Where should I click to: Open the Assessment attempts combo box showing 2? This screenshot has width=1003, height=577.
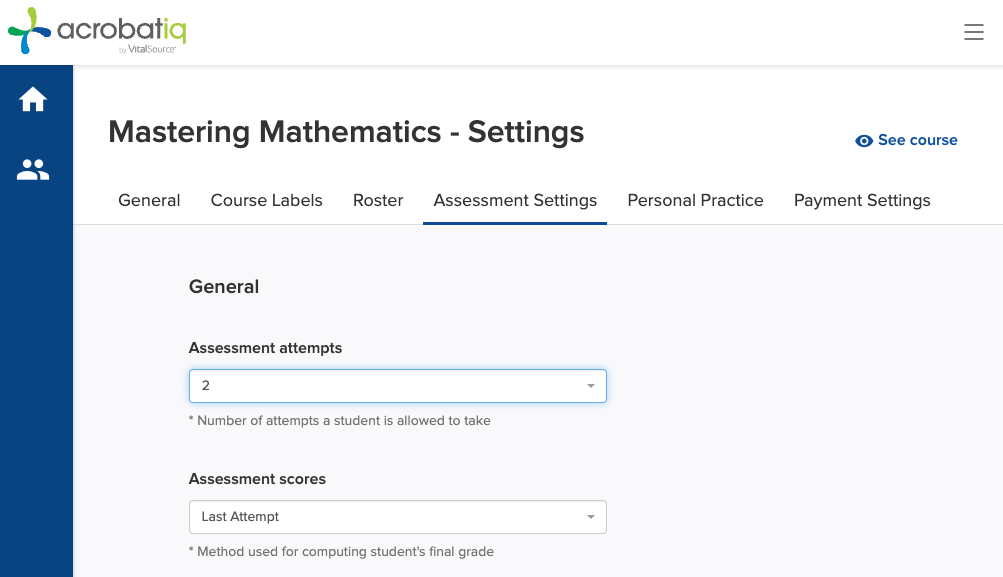pyautogui.click(x=397, y=386)
